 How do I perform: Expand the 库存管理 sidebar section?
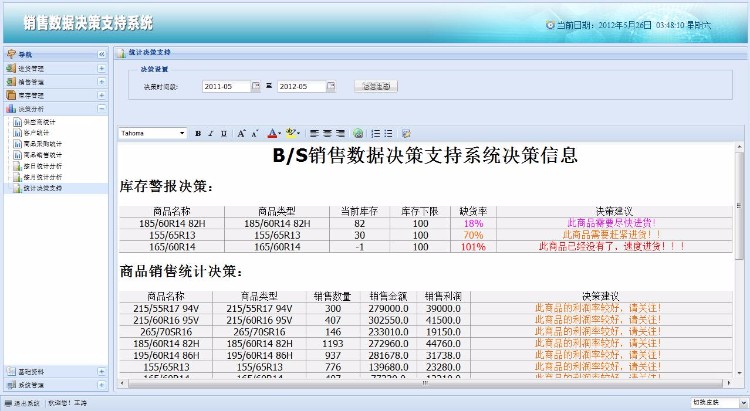(x=101, y=94)
